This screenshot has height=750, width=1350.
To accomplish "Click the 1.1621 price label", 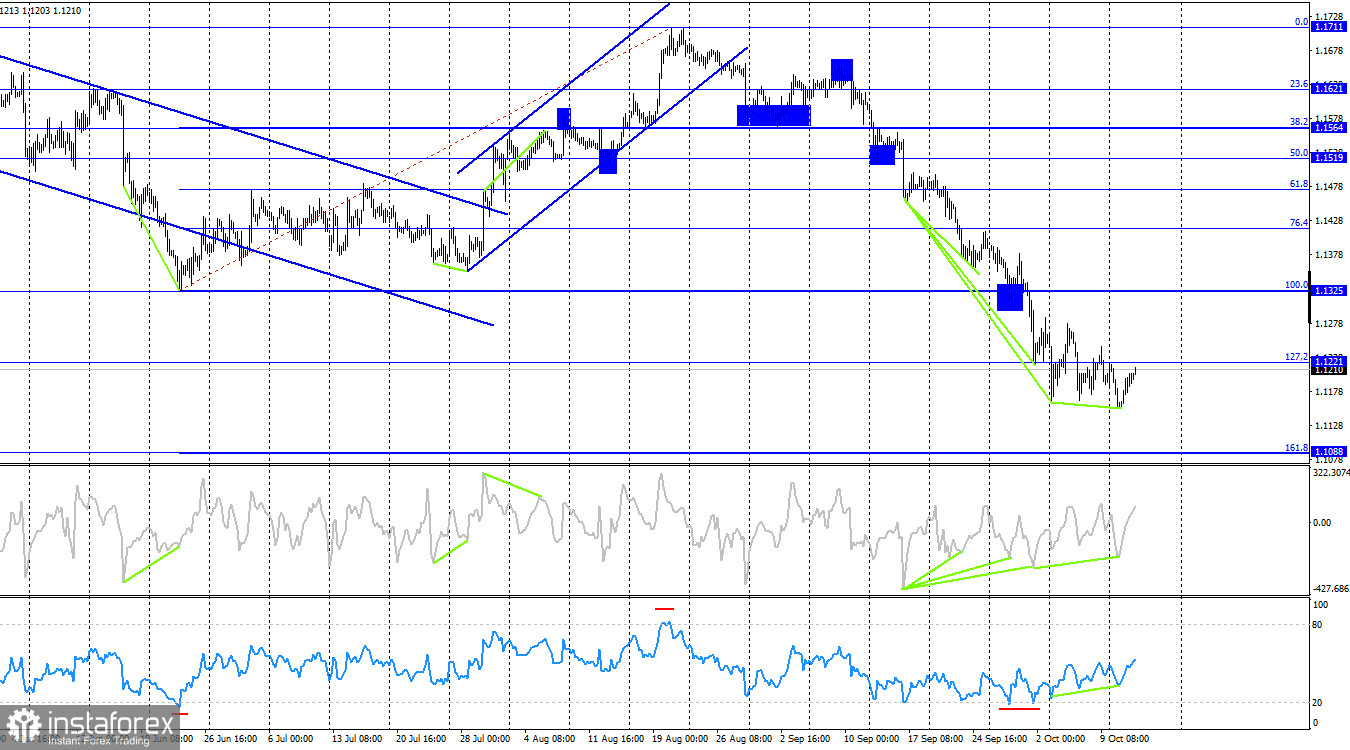I will click(x=1329, y=89).
